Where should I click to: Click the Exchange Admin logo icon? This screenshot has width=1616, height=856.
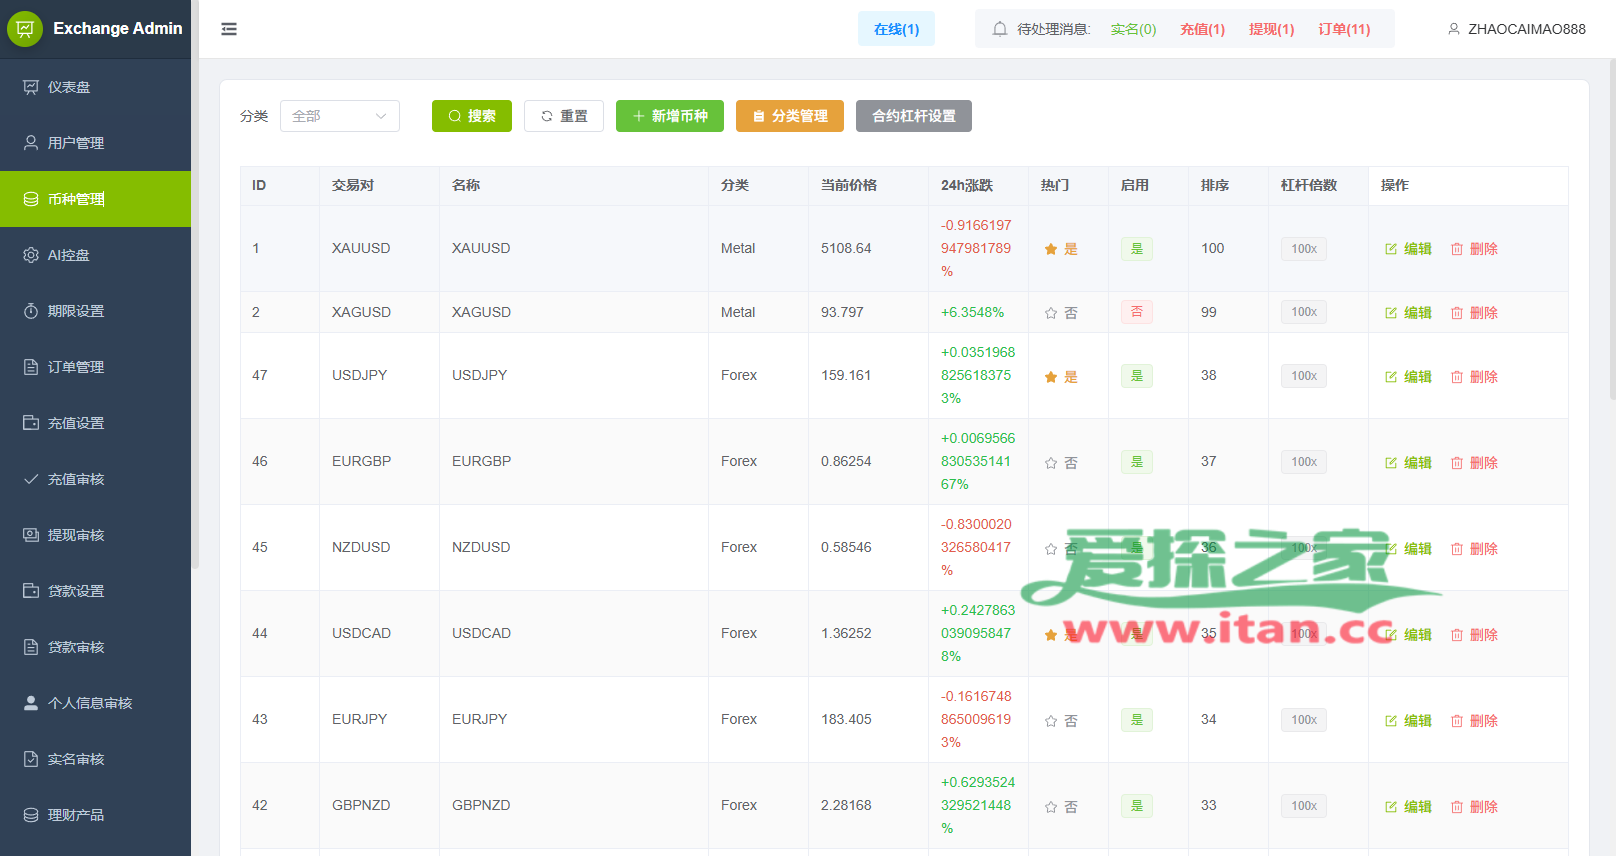pyautogui.click(x=25, y=29)
